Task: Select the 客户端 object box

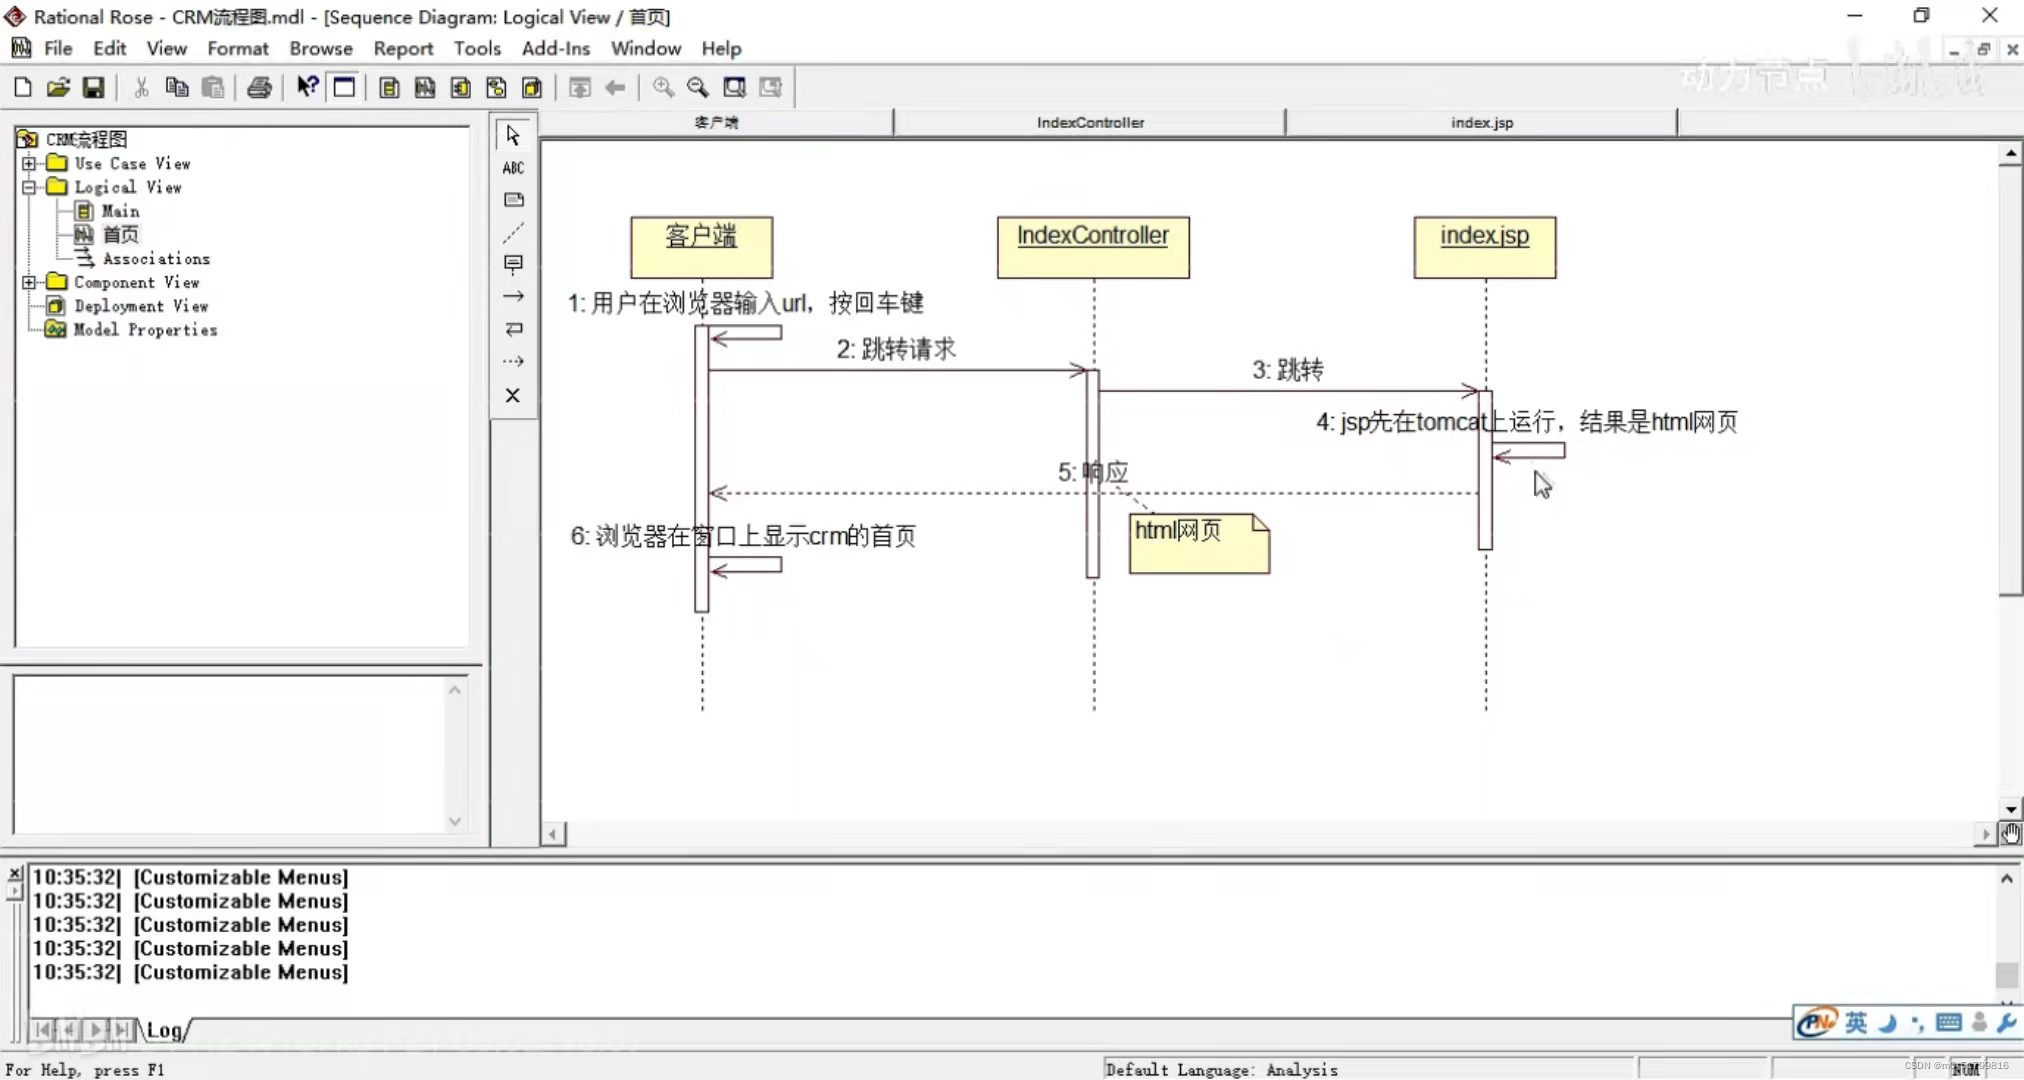Action: pos(701,247)
